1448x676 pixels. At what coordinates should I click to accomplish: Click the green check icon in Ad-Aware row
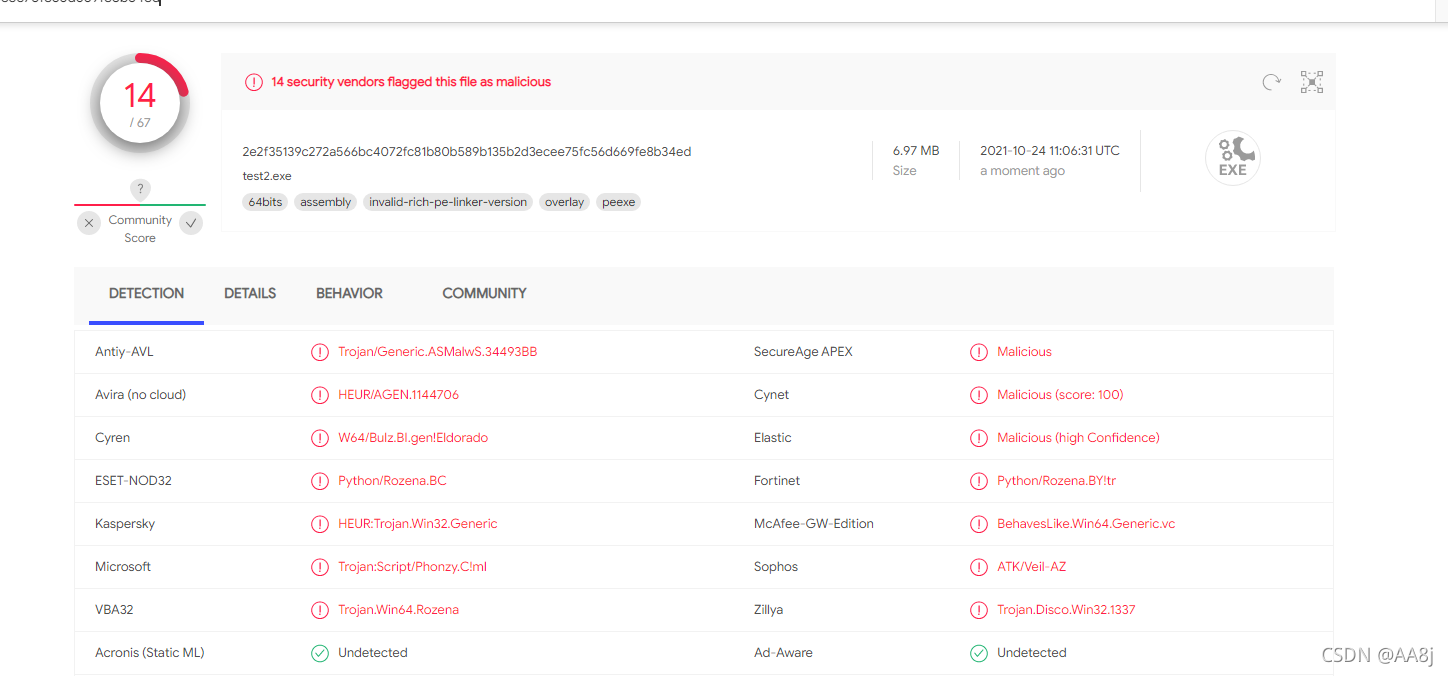click(979, 653)
